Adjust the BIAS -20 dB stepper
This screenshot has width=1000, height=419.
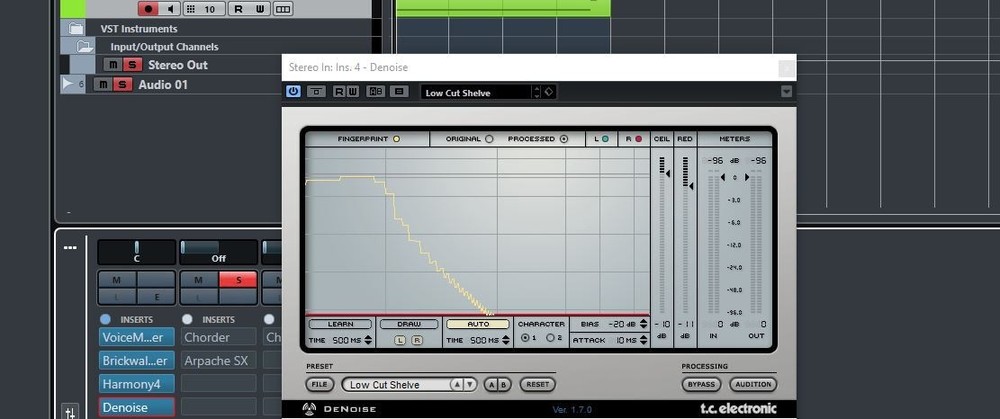[x=643, y=324]
